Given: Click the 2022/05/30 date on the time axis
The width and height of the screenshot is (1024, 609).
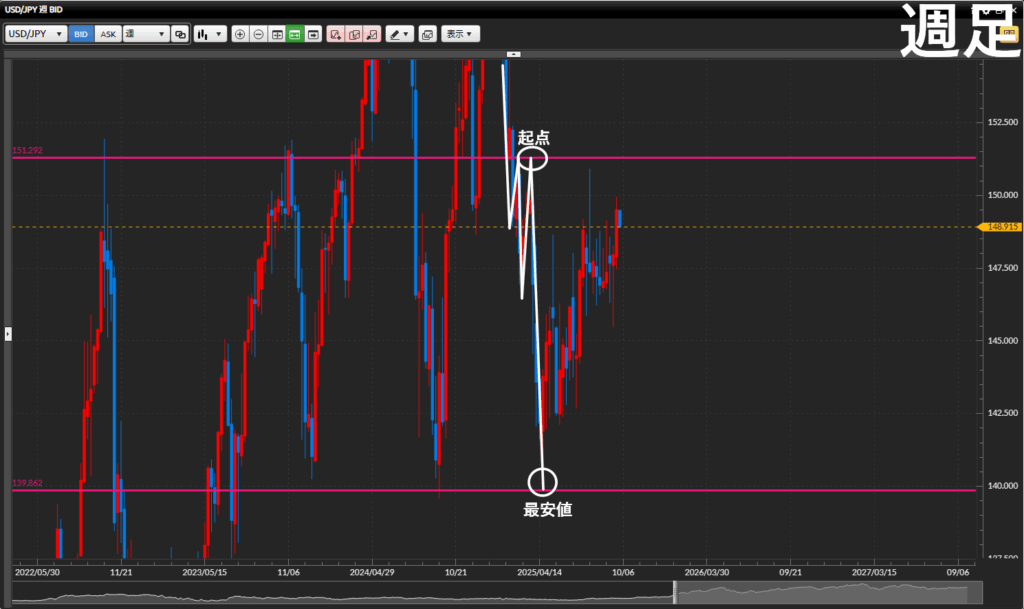Looking at the screenshot, I should (37, 572).
